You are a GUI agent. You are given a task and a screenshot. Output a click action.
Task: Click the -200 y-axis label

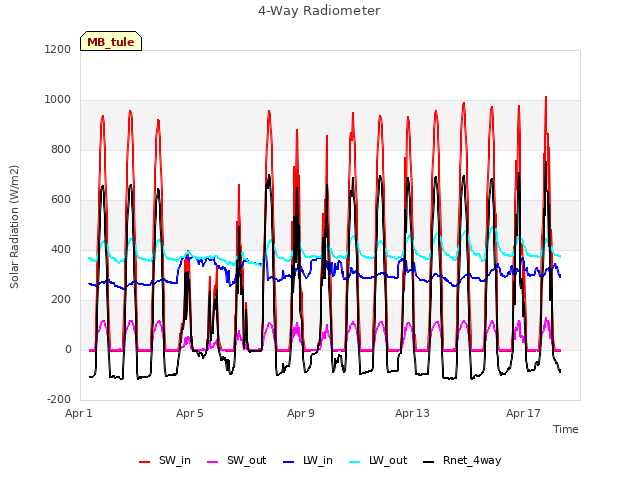pos(59,399)
